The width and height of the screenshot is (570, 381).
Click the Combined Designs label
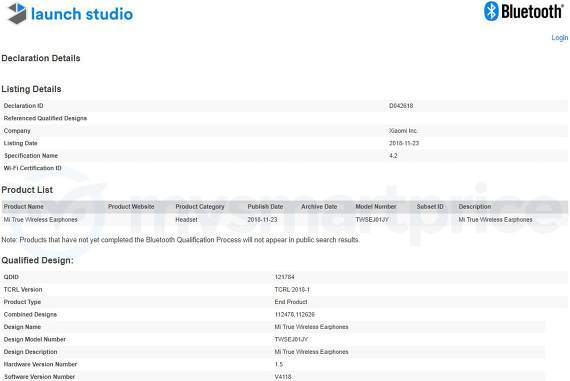click(x=30, y=314)
